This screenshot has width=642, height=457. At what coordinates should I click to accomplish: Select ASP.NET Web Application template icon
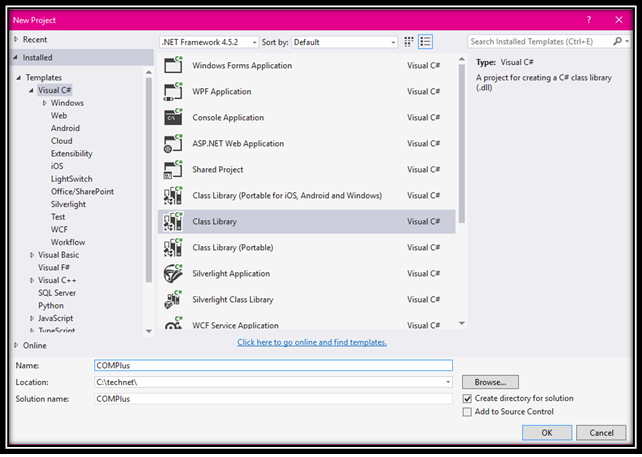point(173,143)
